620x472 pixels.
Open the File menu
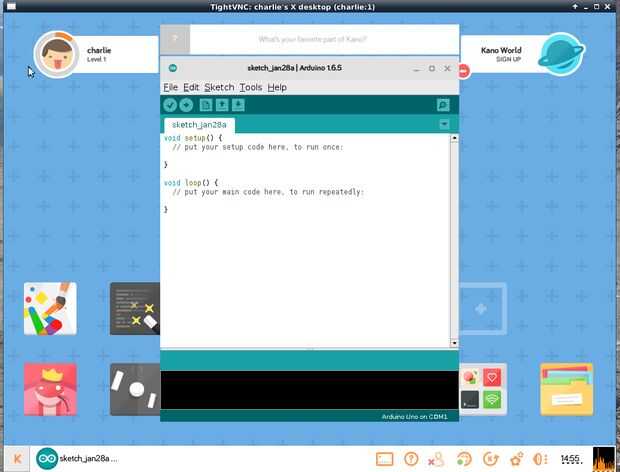coord(171,87)
